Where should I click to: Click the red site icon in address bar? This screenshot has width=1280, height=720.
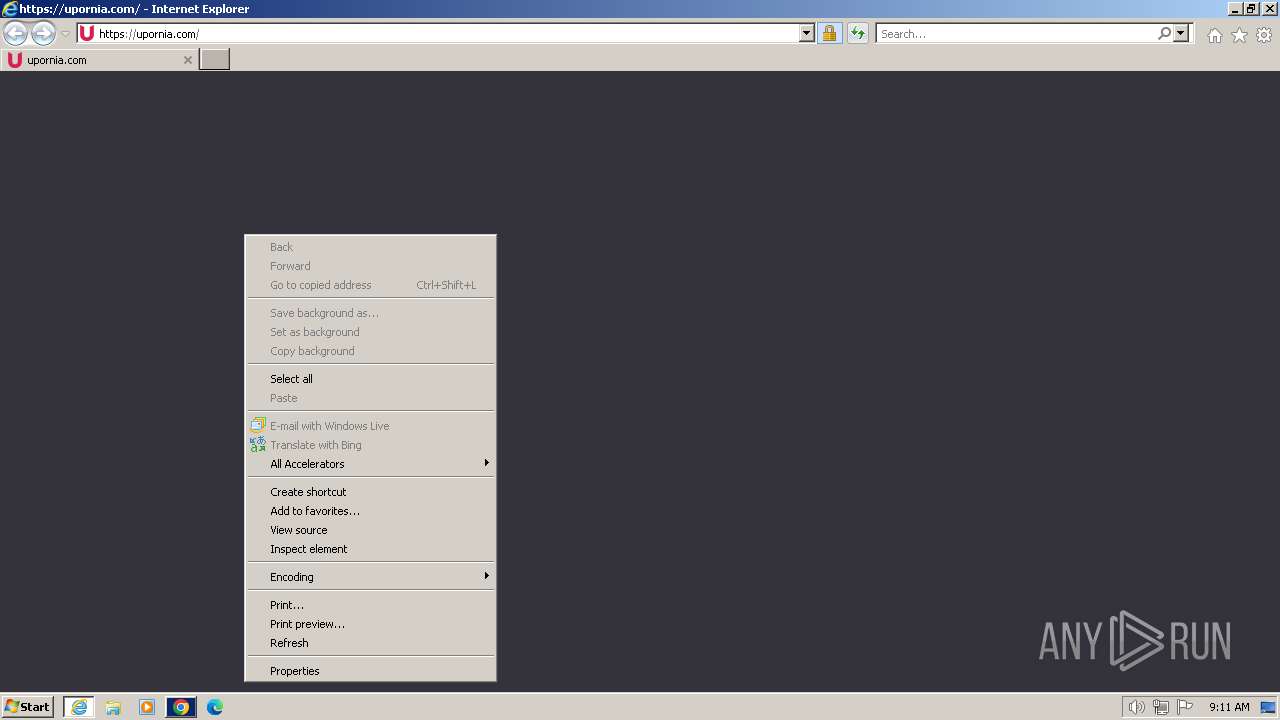(87, 33)
